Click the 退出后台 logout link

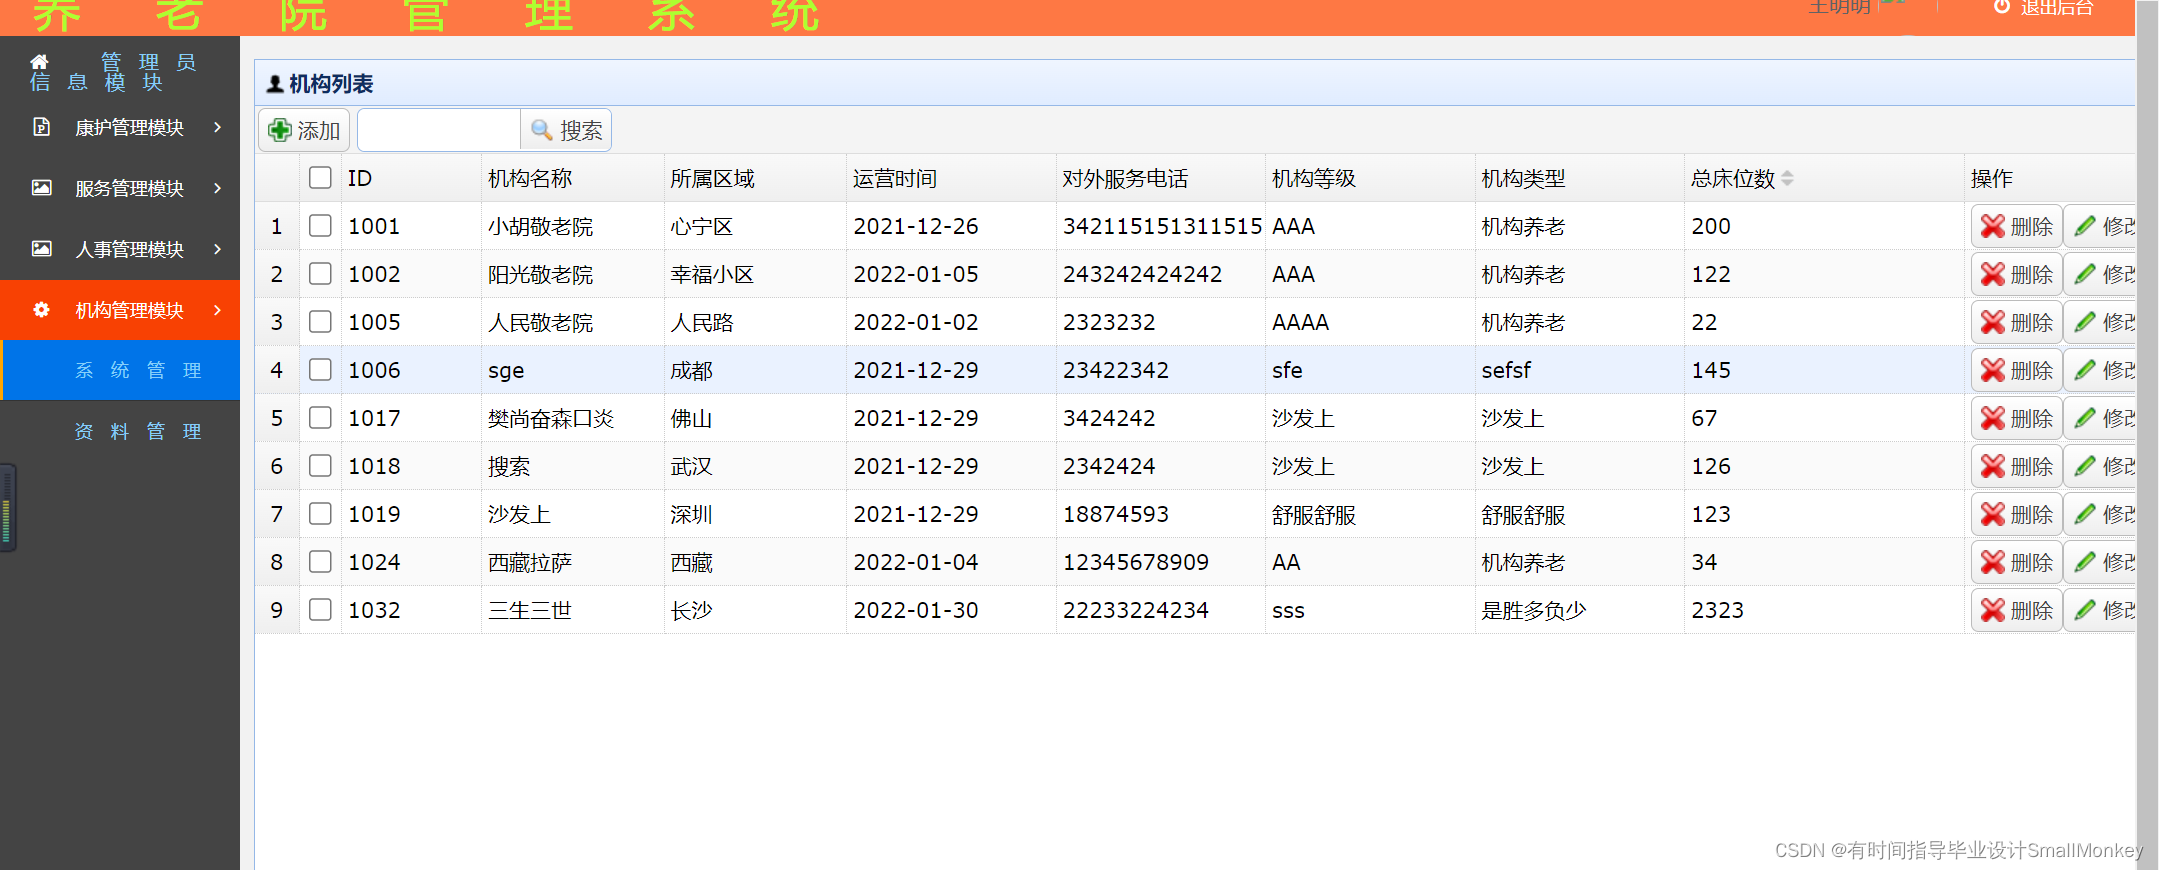pos(2056,7)
